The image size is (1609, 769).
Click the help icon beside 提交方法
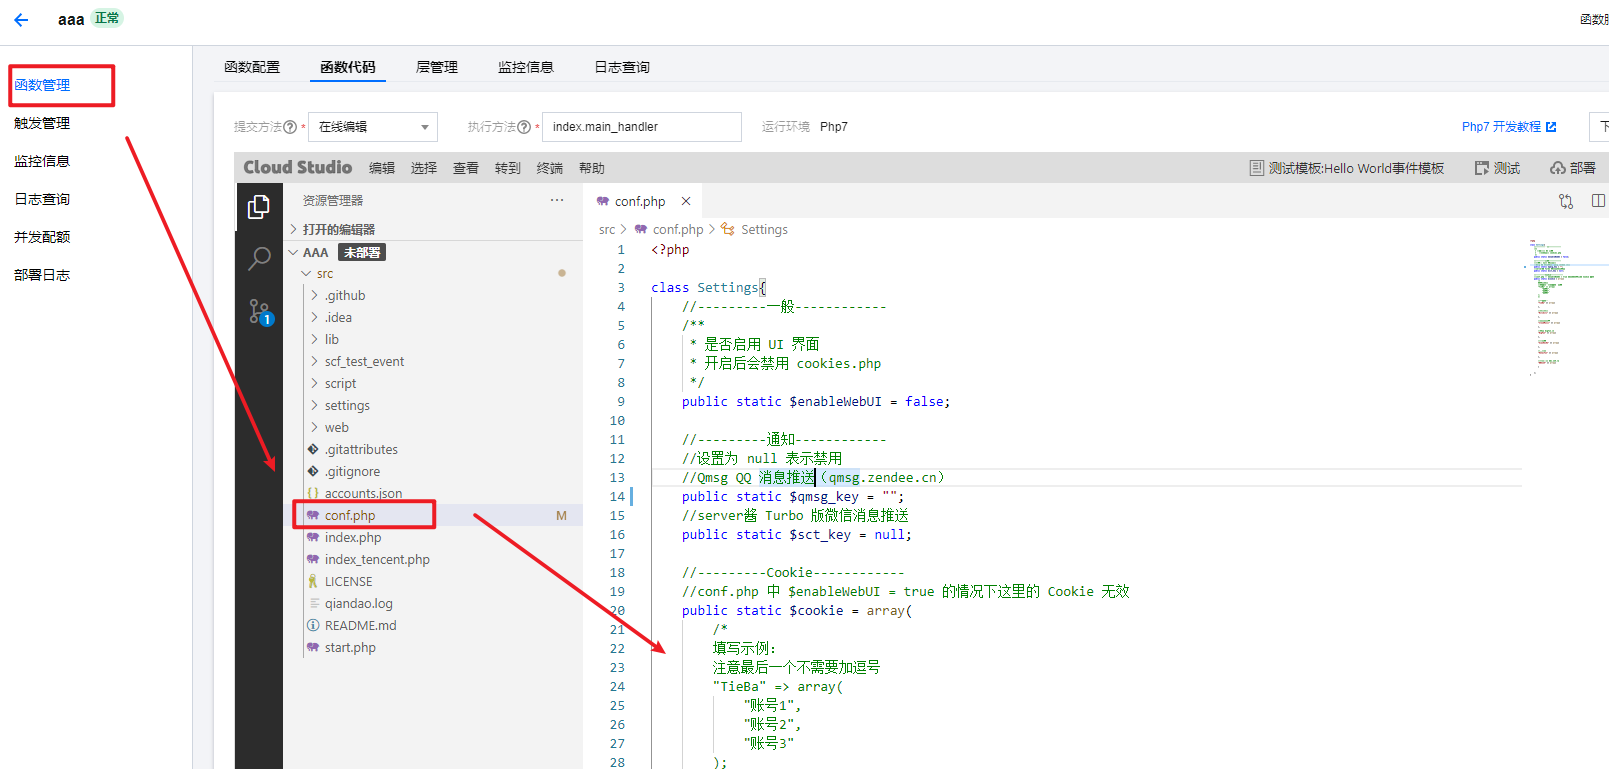click(x=290, y=127)
